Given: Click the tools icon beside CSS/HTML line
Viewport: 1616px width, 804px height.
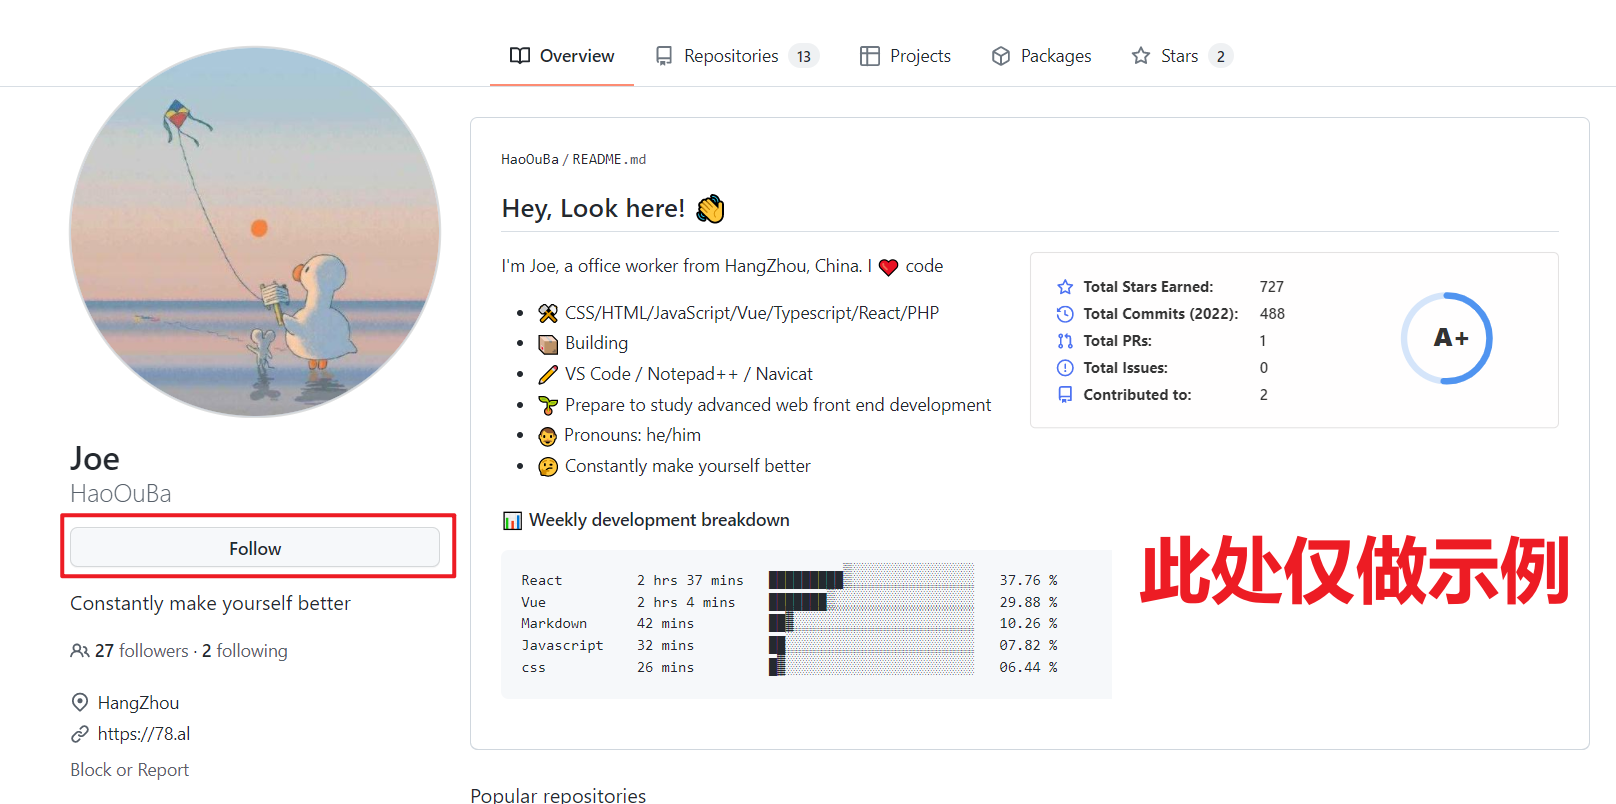Looking at the screenshot, I should point(548,313).
